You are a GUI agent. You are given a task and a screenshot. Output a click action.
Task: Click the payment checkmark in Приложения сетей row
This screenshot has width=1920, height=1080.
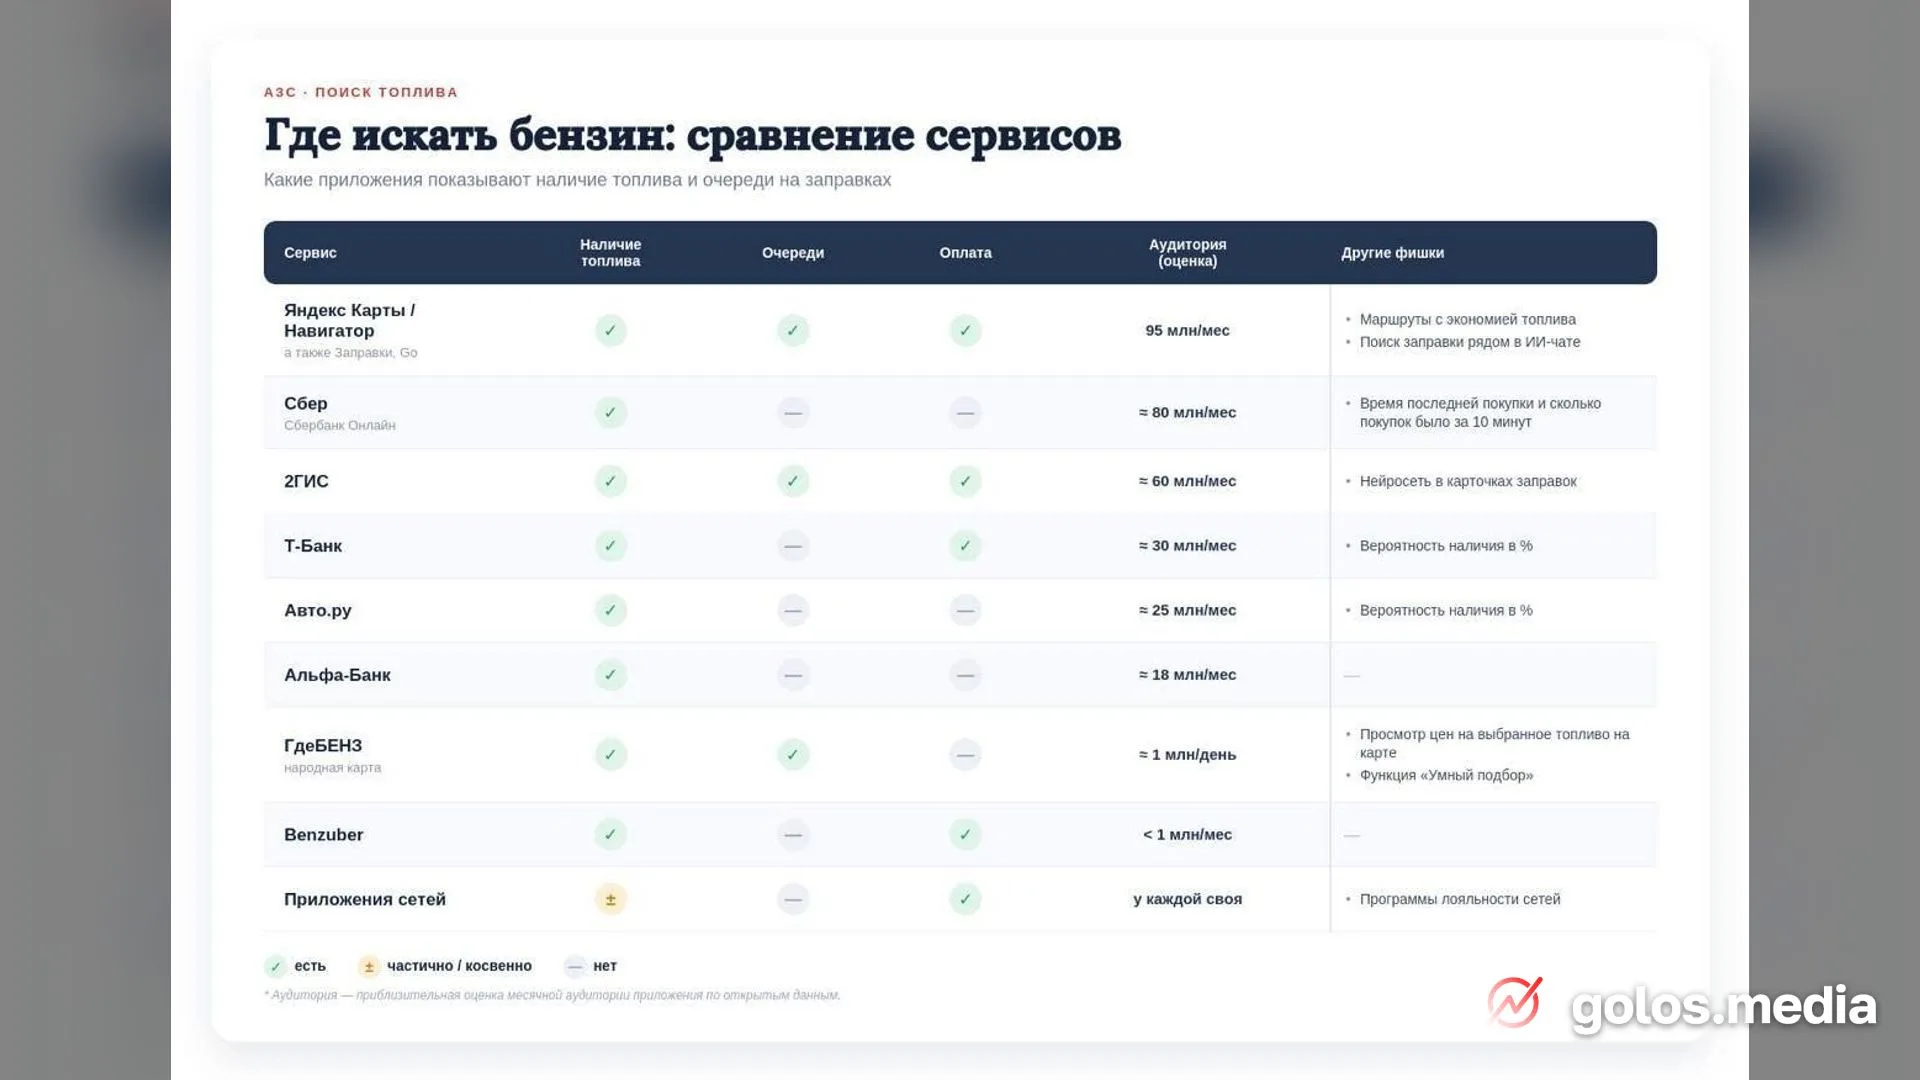click(x=965, y=899)
